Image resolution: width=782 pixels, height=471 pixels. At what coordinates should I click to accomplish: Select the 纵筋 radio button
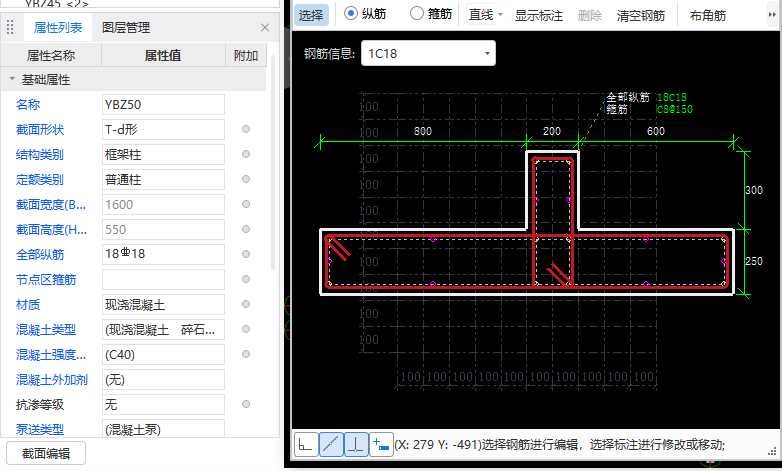tap(351, 13)
